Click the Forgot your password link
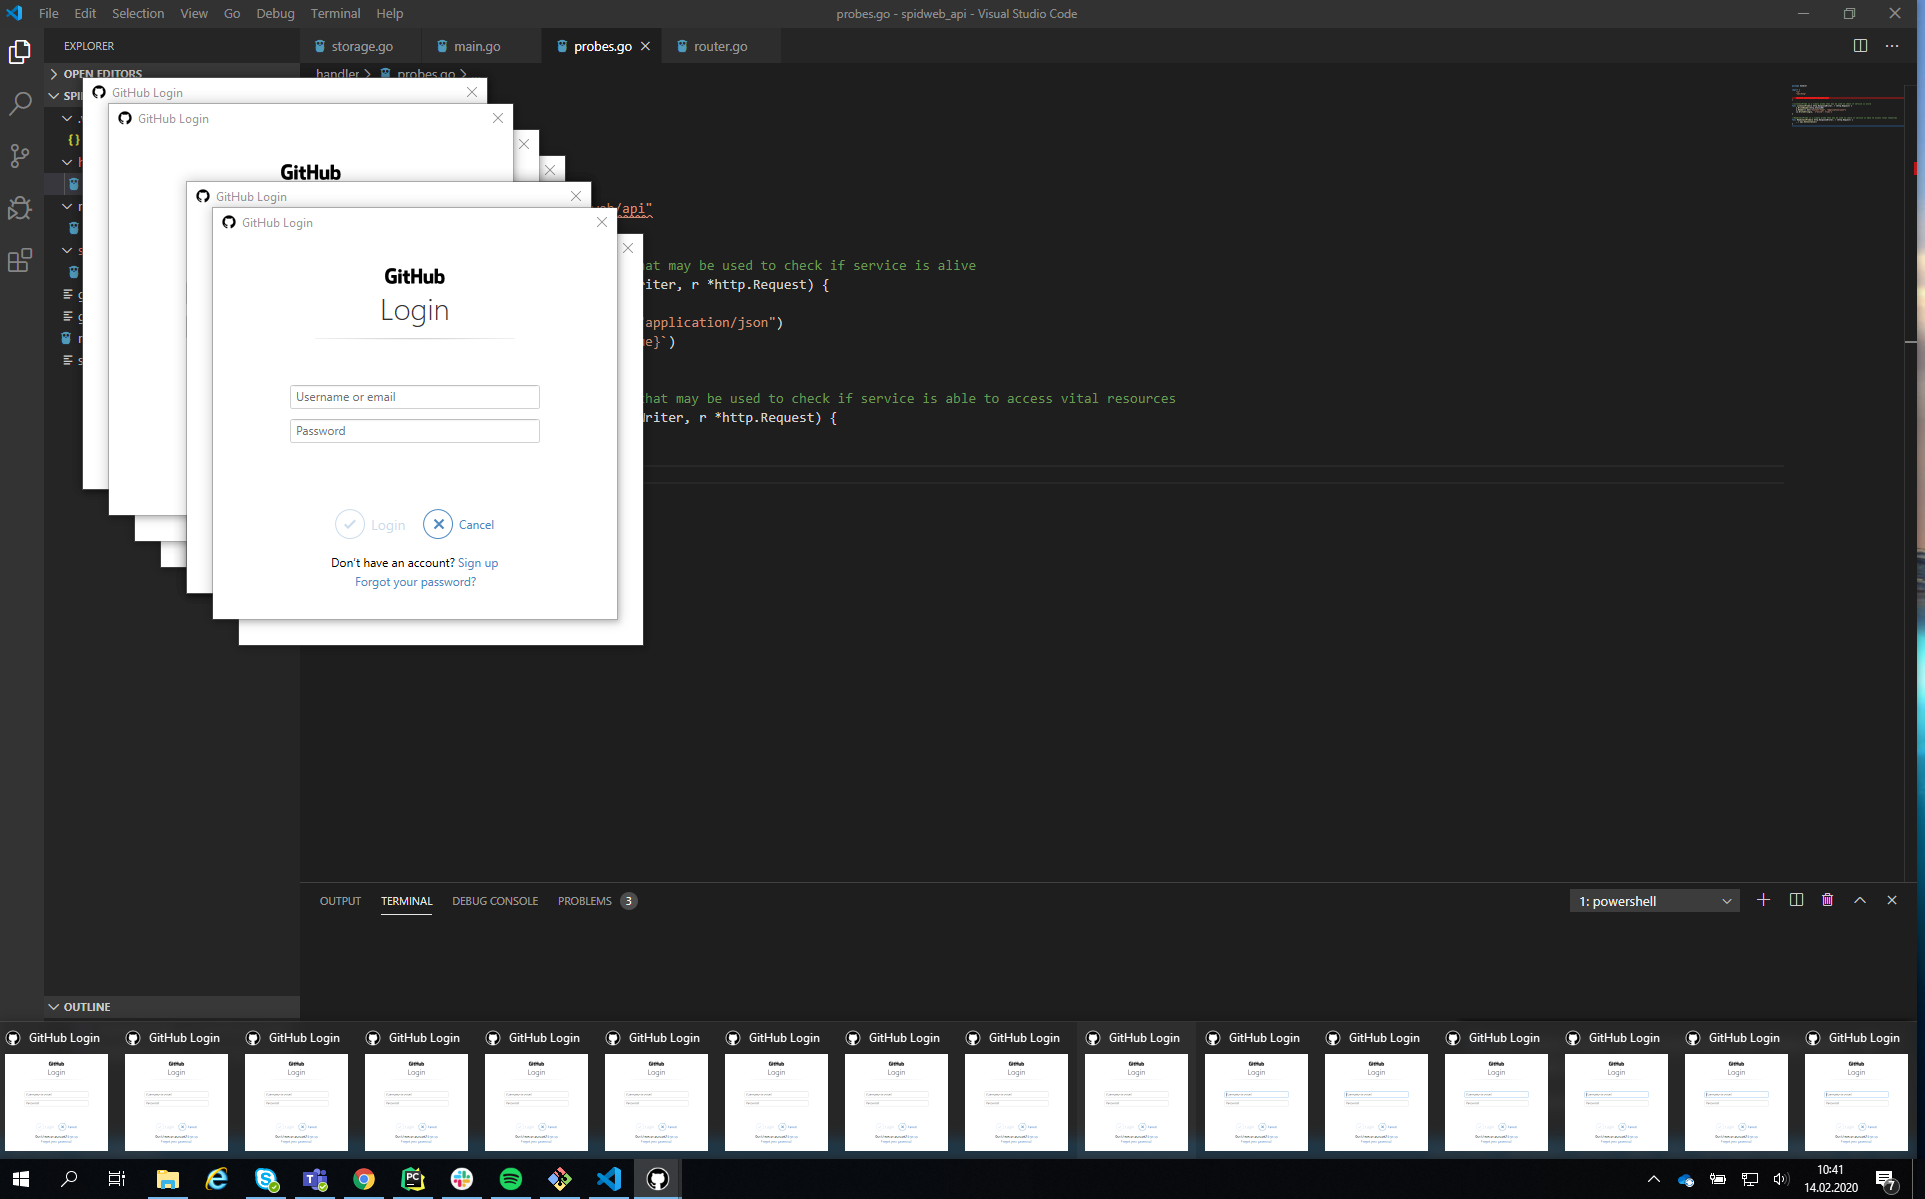Viewport: 1925px width, 1199px height. tap(415, 582)
